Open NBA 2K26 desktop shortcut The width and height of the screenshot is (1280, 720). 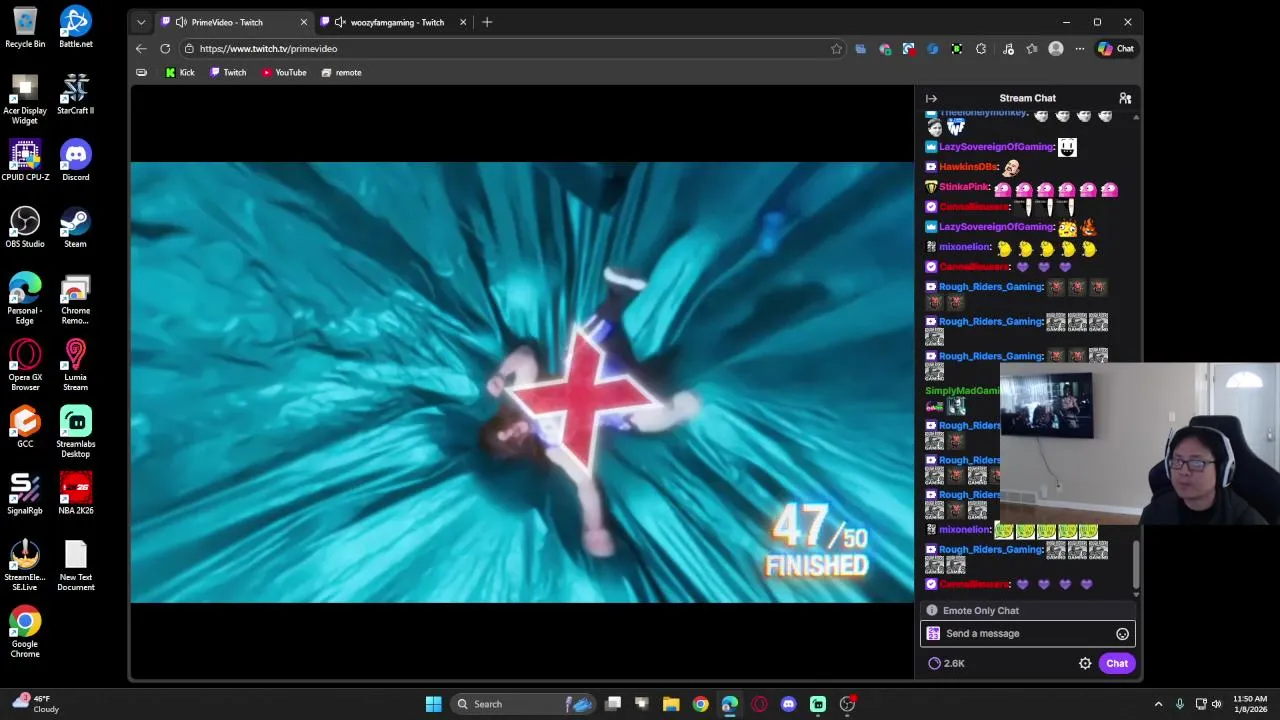[x=75, y=494]
